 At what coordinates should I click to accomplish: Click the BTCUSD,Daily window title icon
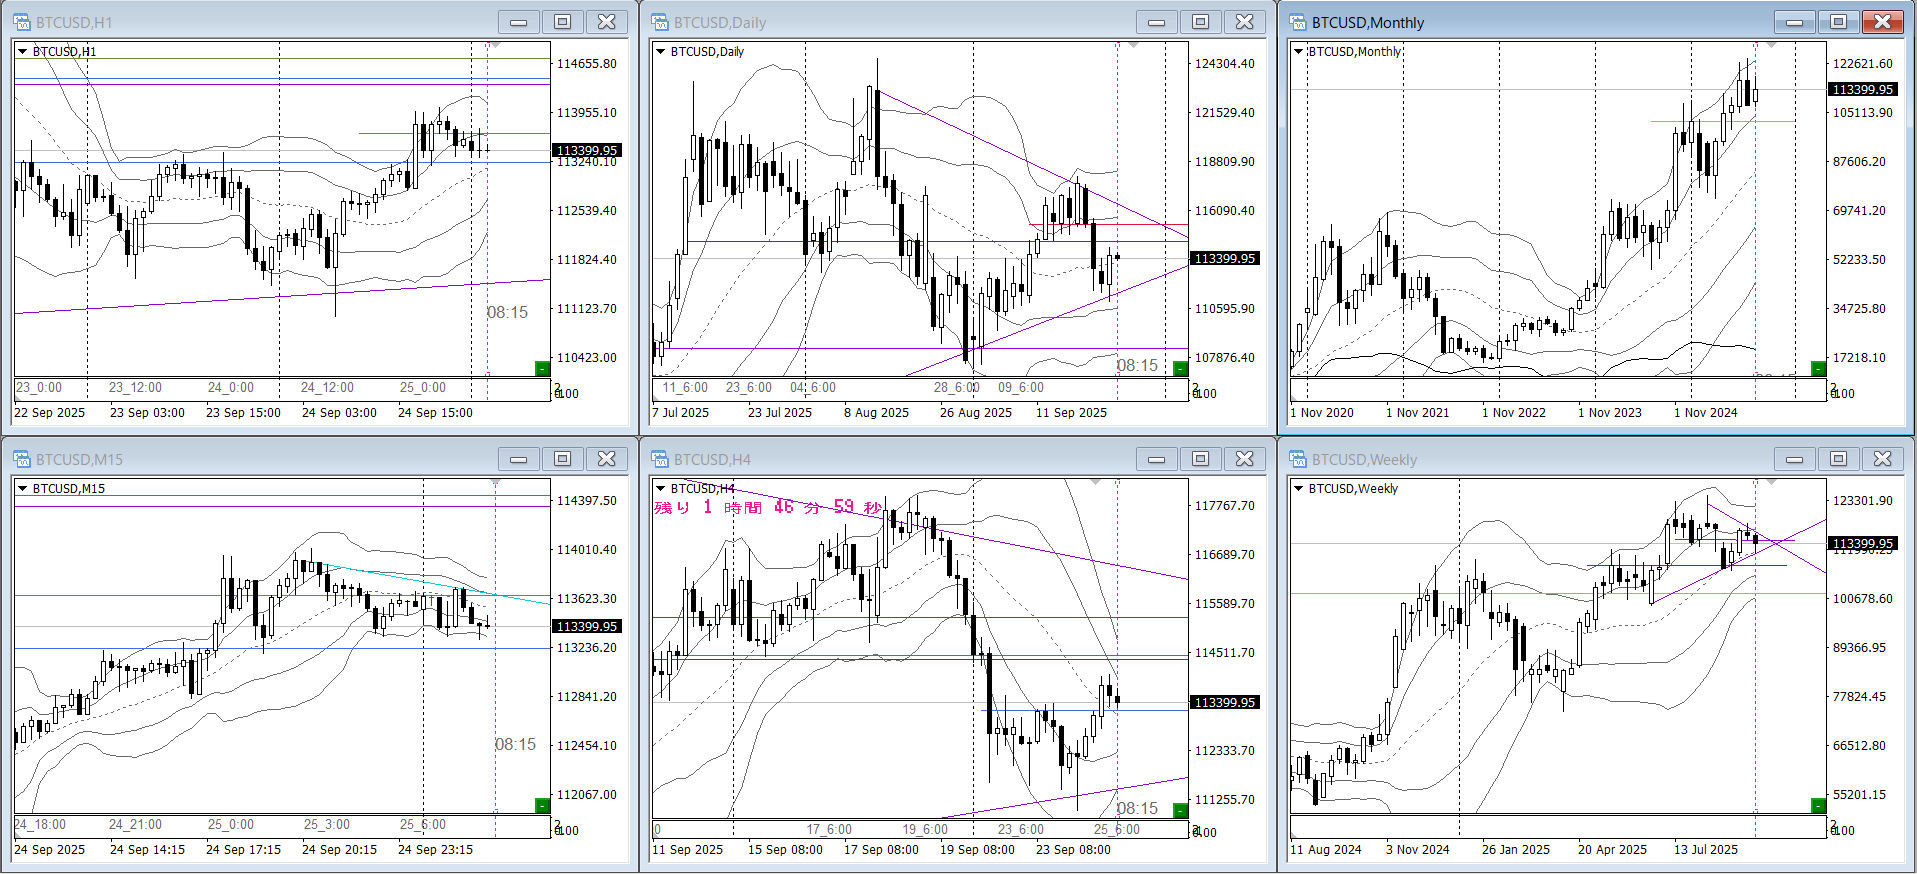coord(660,22)
